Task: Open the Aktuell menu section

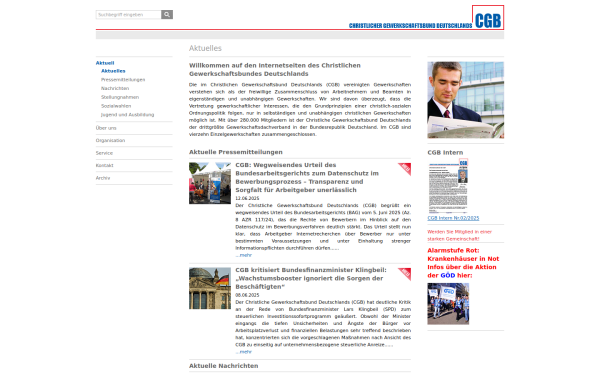Action: coord(105,63)
